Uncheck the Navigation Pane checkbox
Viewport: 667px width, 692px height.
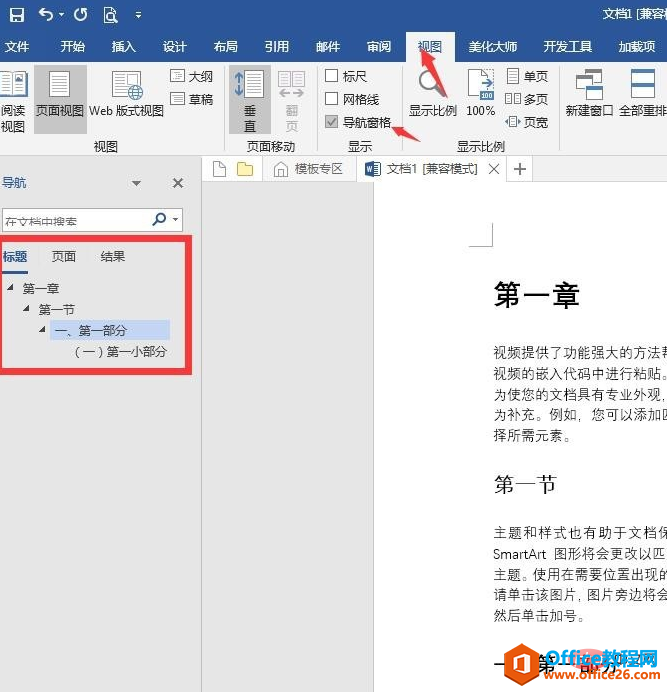point(332,122)
